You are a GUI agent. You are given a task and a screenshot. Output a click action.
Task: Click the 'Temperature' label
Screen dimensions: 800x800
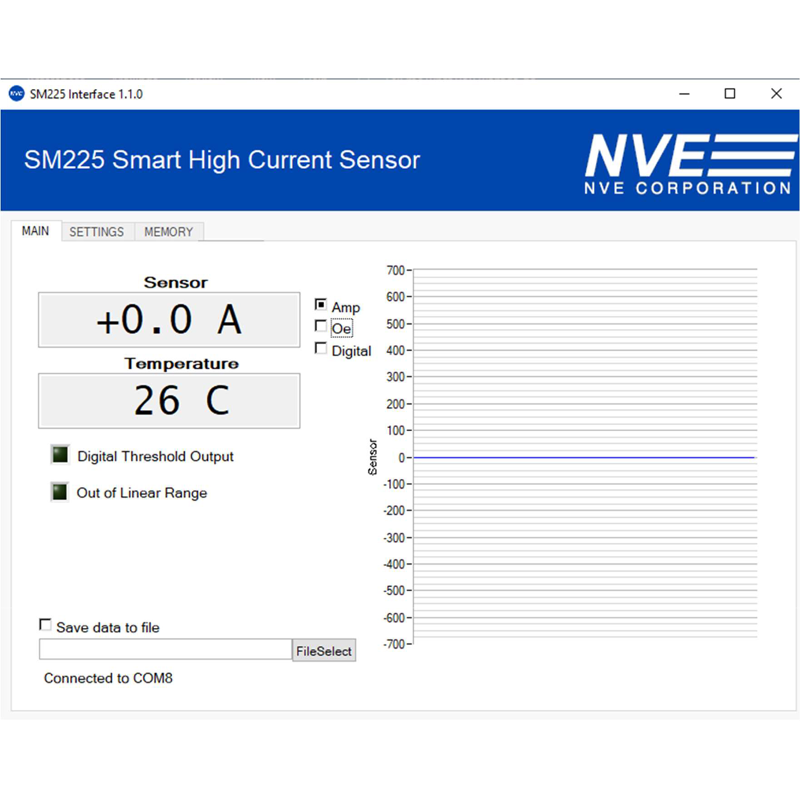coord(182,363)
